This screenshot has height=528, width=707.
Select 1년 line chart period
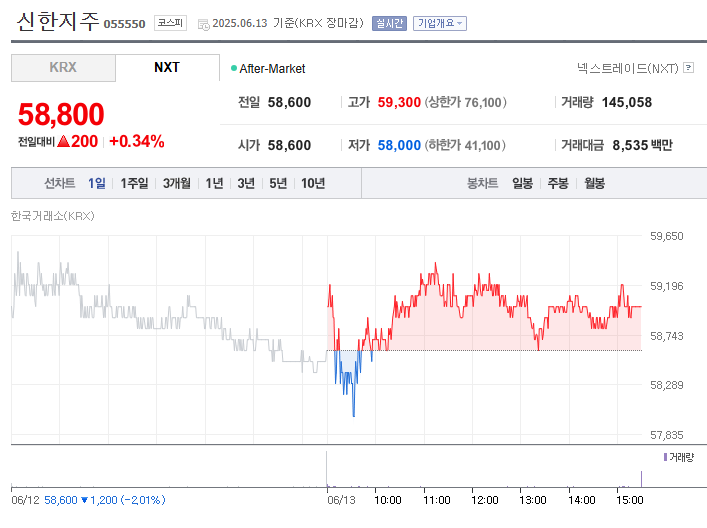tap(214, 183)
